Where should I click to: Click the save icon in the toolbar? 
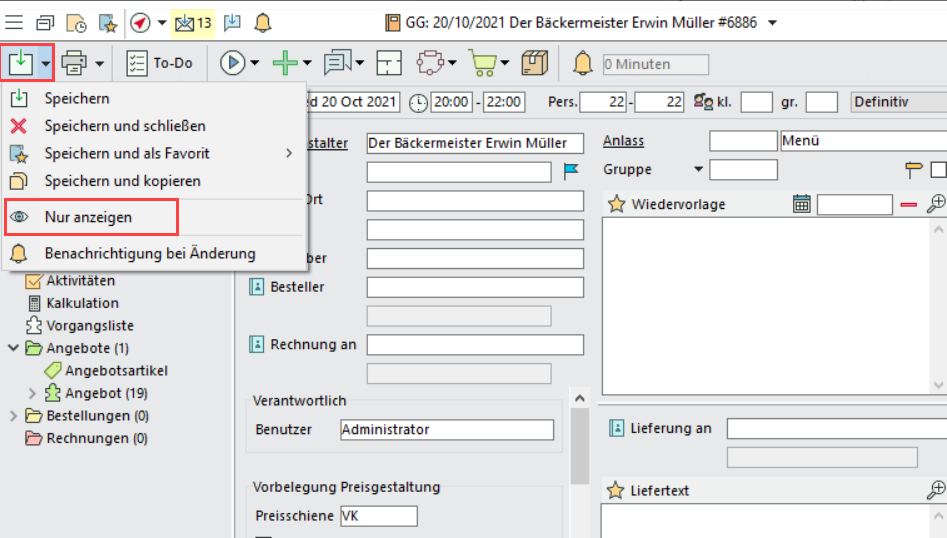pyautogui.click(x=20, y=63)
